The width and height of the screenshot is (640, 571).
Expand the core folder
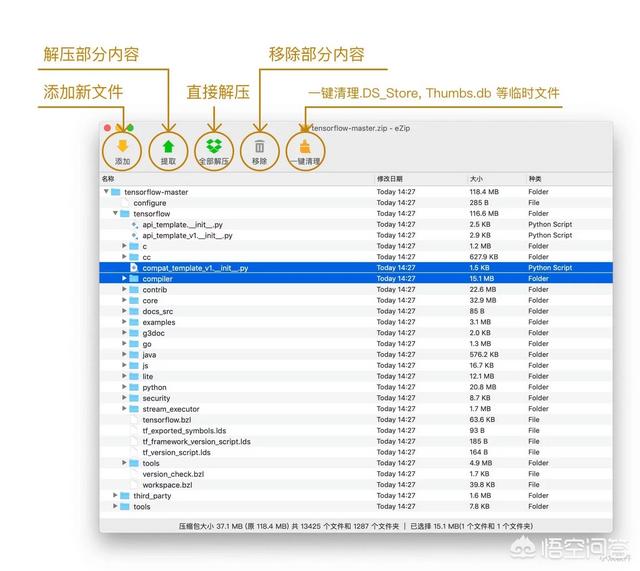click(x=124, y=300)
